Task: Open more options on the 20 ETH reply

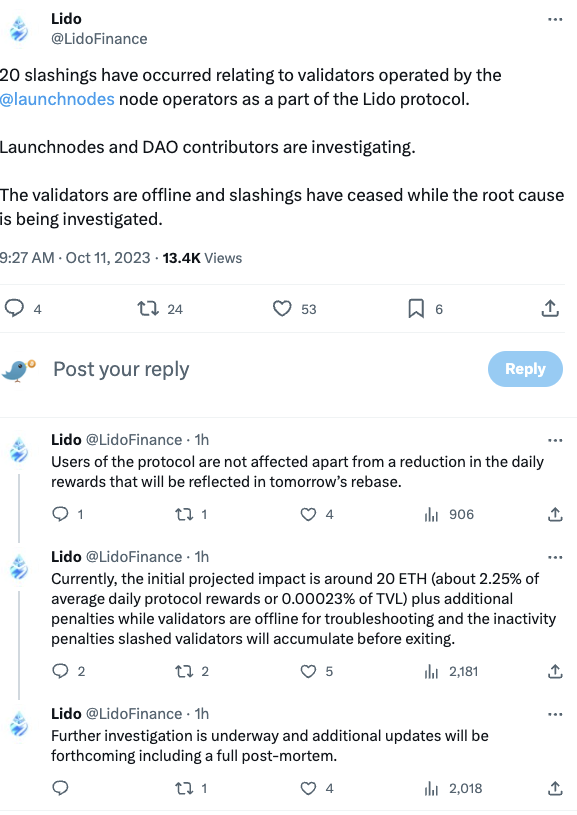Action: (555, 557)
